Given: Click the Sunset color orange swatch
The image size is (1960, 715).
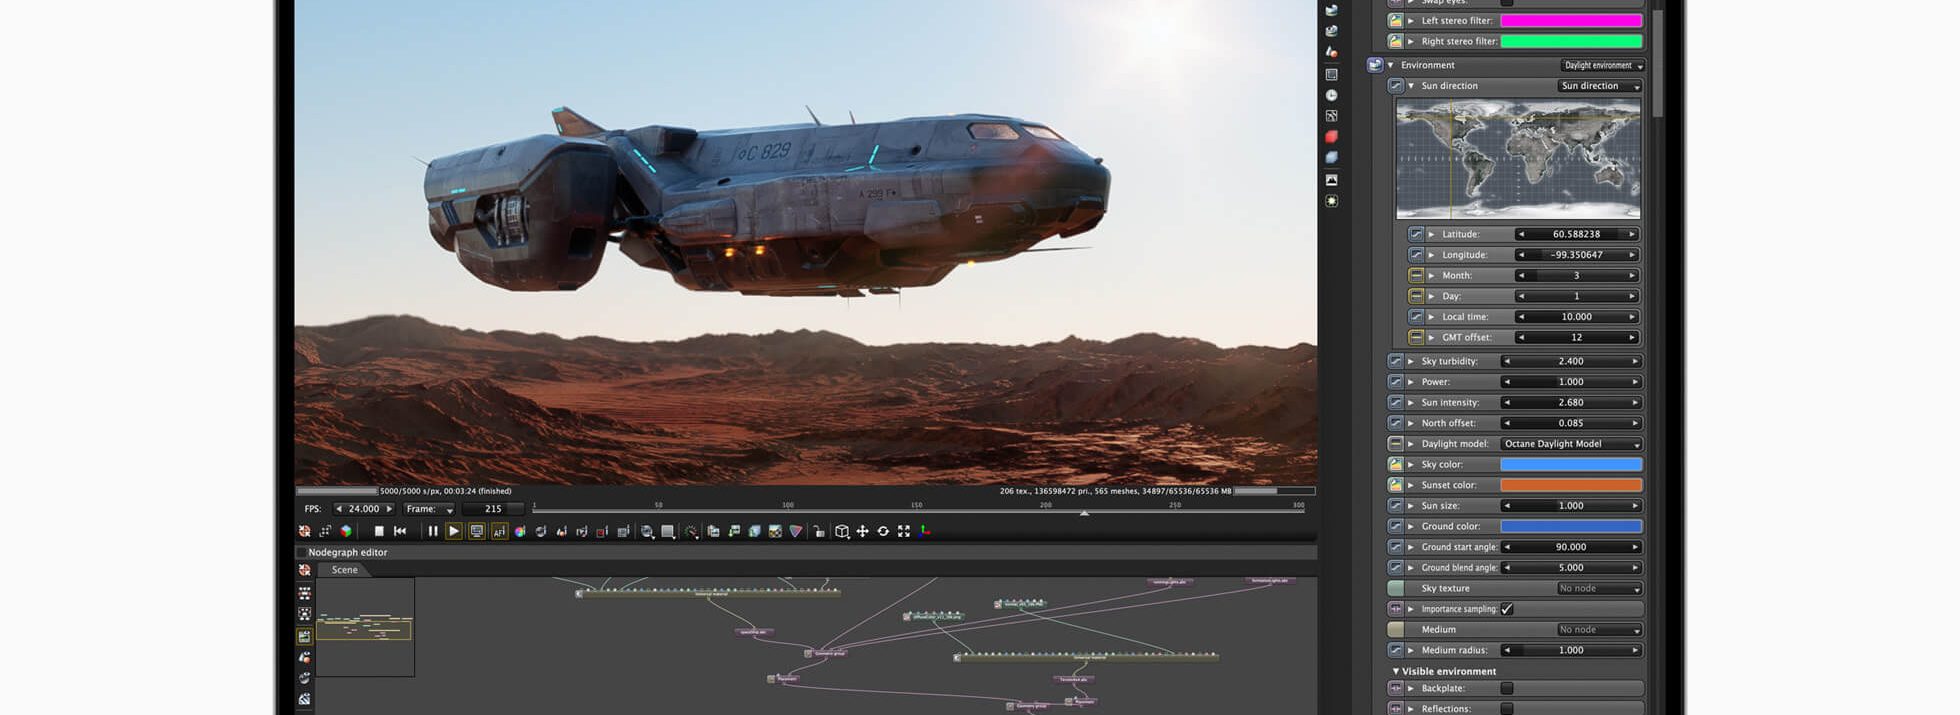Looking at the screenshot, I should (1571, 485).
